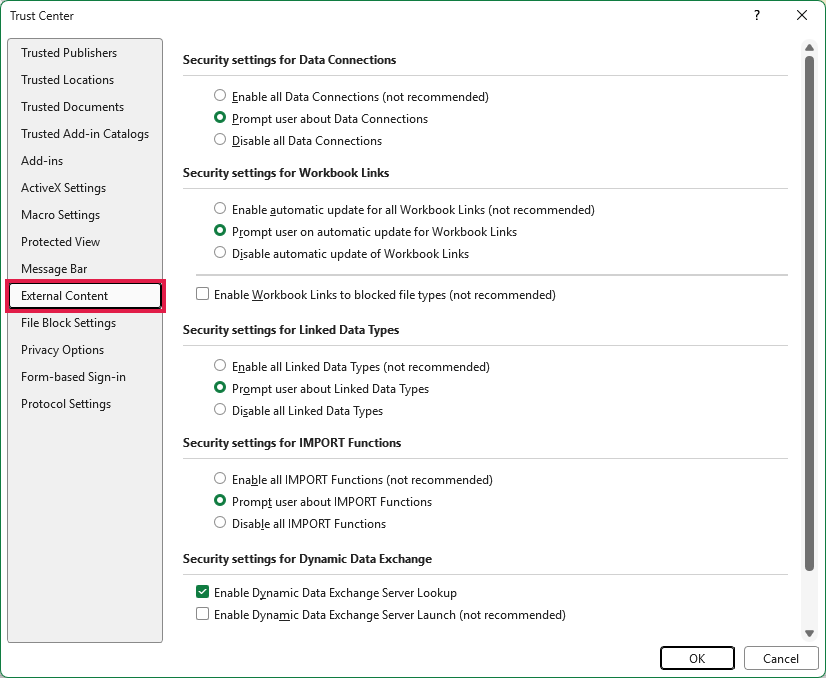The height and width of the screenshot is (678, 826).
Task: Click the Trust Center title text
Action: pyautogui.click(x=42, y=16)
